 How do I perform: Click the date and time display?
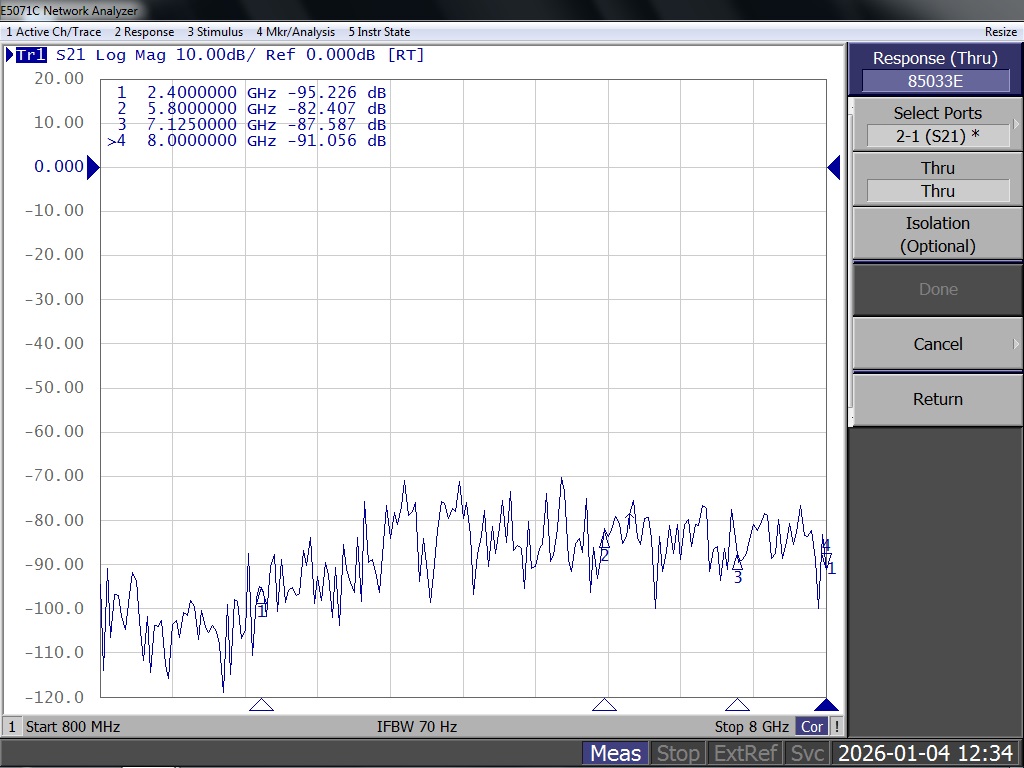925,753
